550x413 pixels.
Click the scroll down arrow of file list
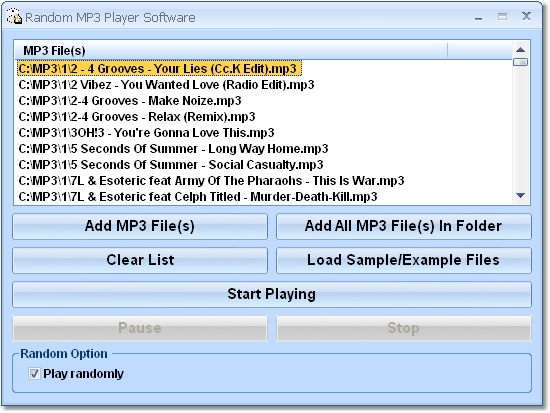point(521,195)
